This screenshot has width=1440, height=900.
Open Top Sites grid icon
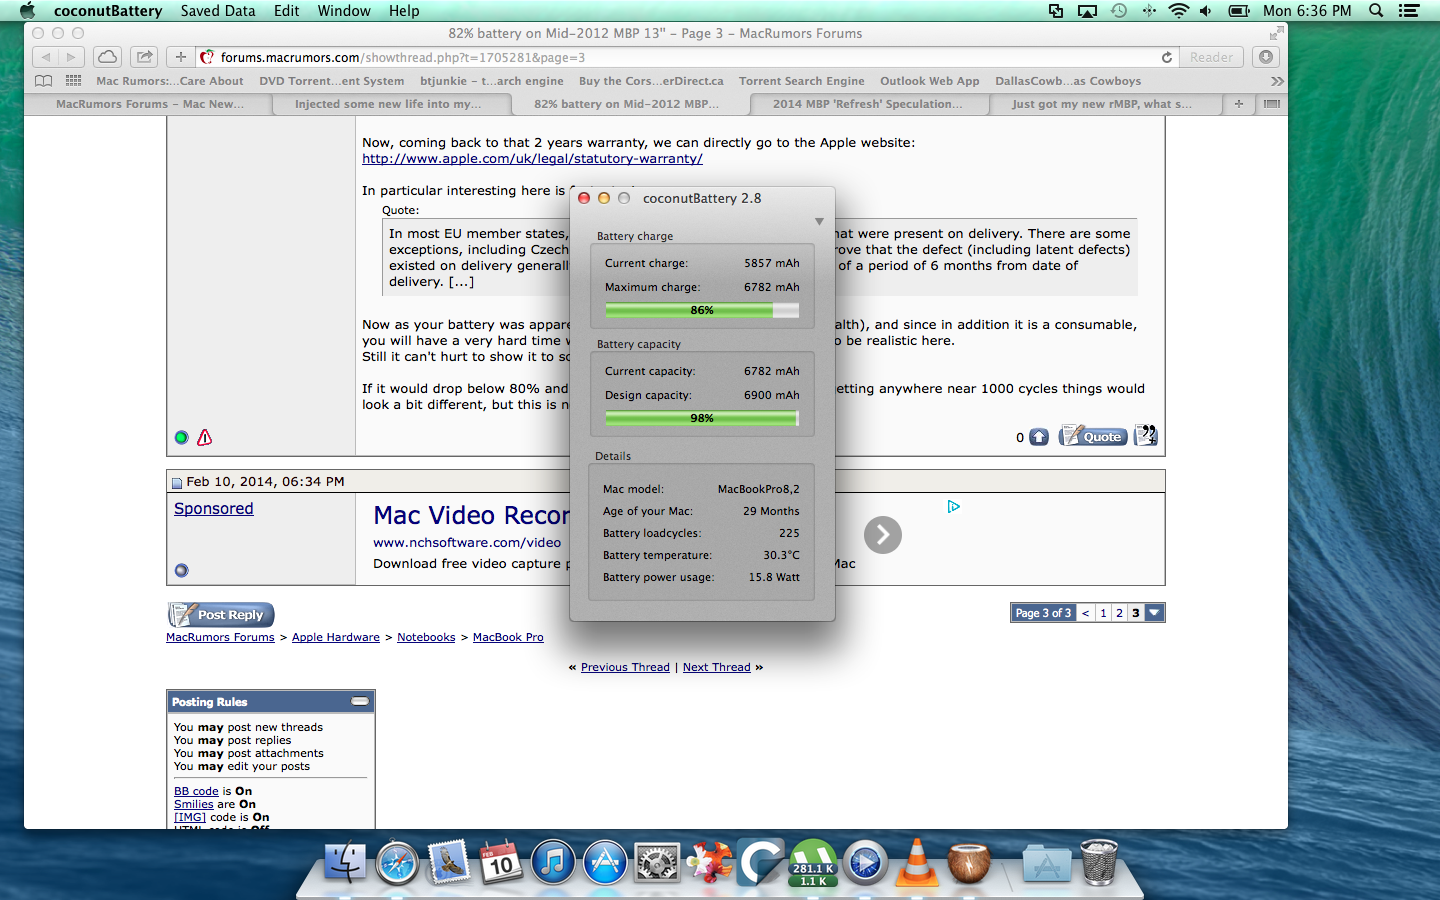(x=73, y=81)
